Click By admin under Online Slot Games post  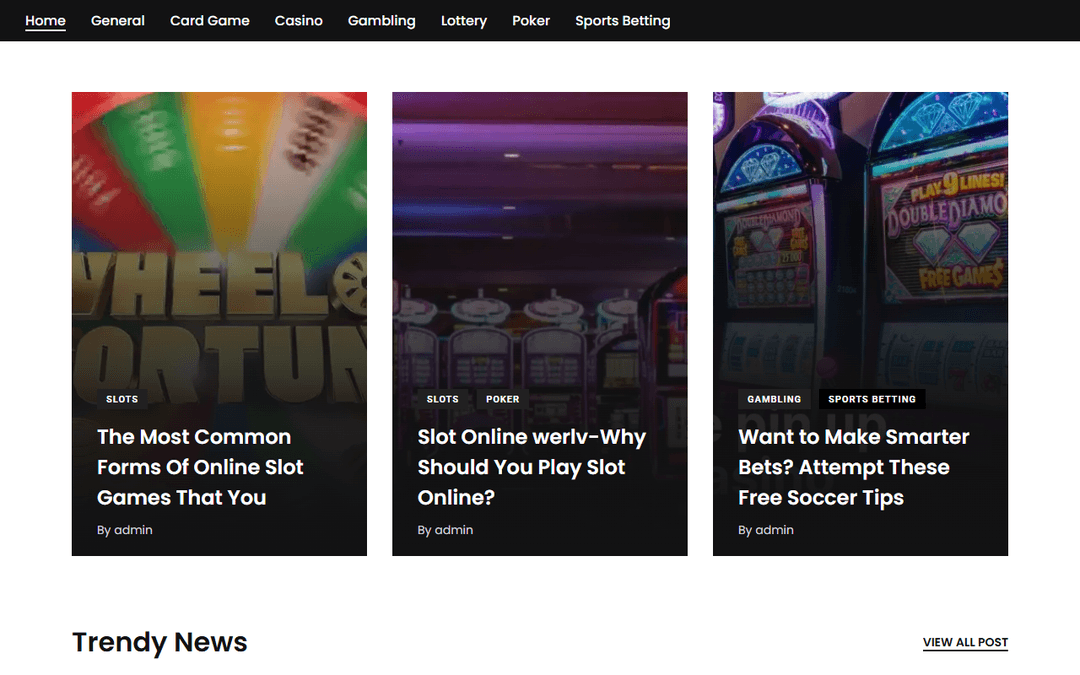pos(125,530)
